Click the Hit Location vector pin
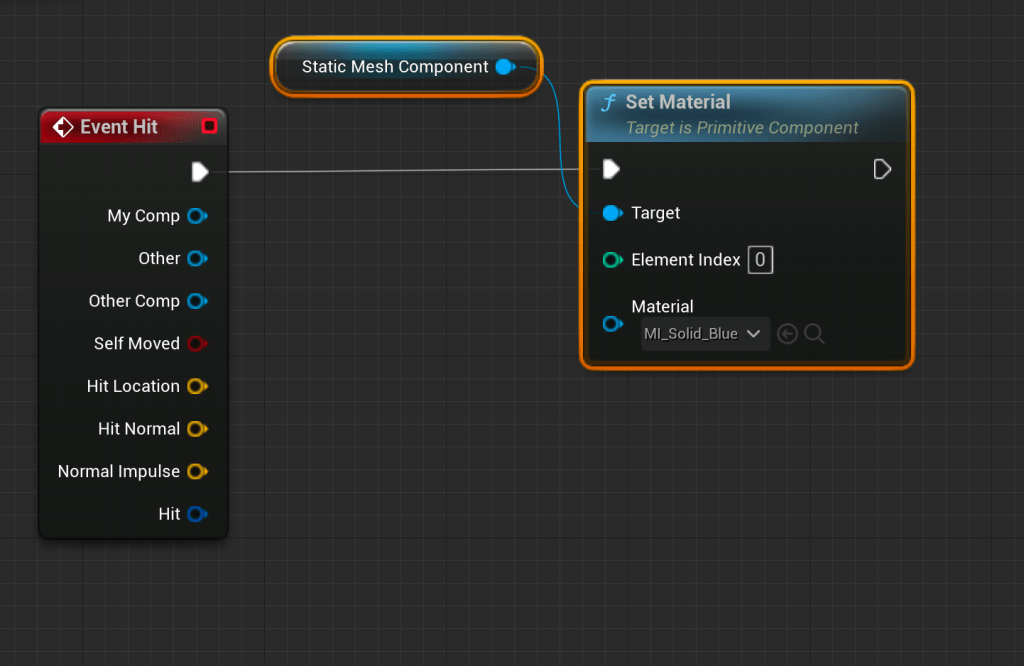Screen dimensions: 1024x666 pyautogui.click(x=196, y=386)
